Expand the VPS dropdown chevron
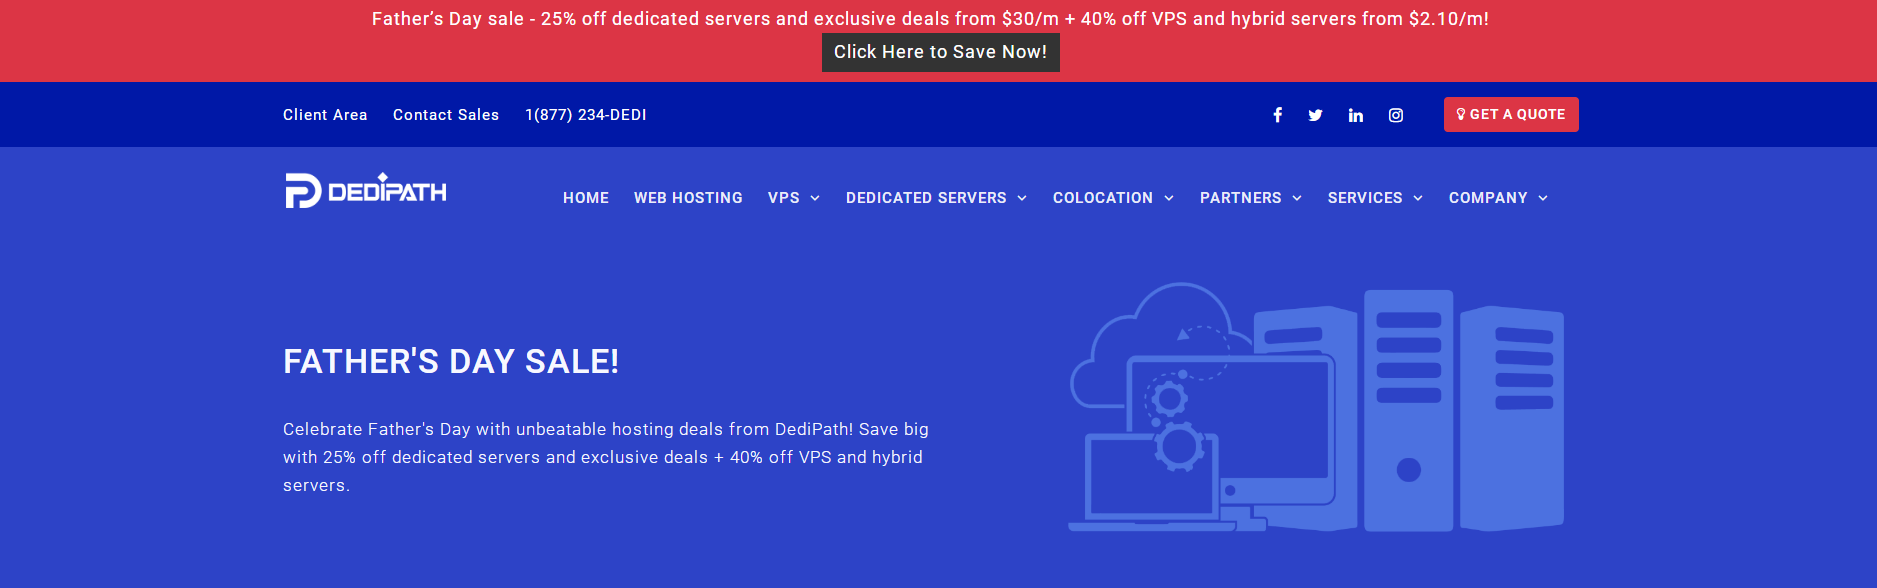 click(815, 198)
